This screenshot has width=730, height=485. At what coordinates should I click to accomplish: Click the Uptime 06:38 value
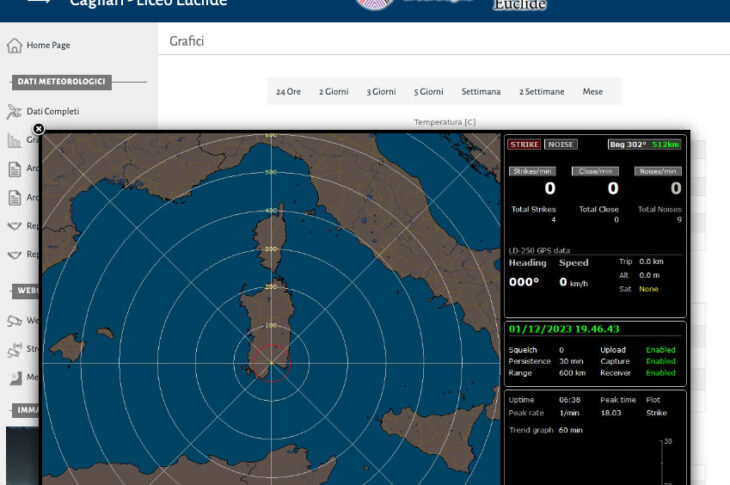point(569,400)
